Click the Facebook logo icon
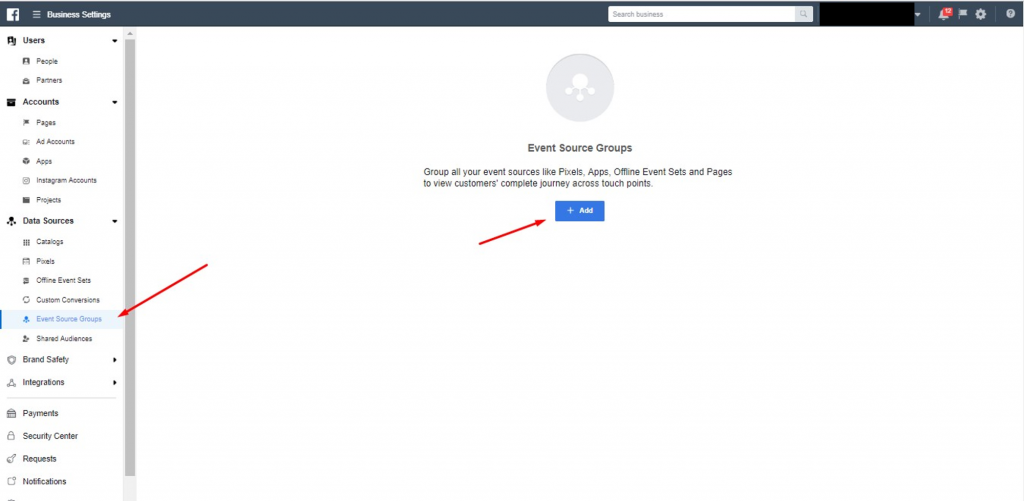1024x501 pixels. (12, 14)
